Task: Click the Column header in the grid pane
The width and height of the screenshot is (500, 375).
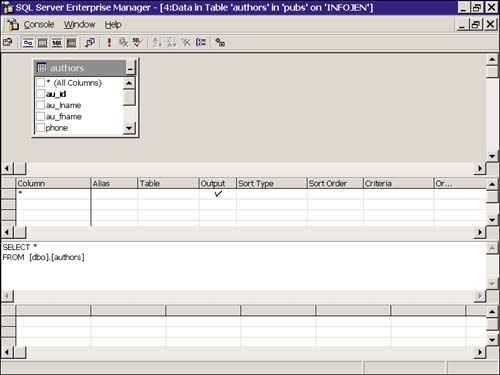Action: click(53, 183)
